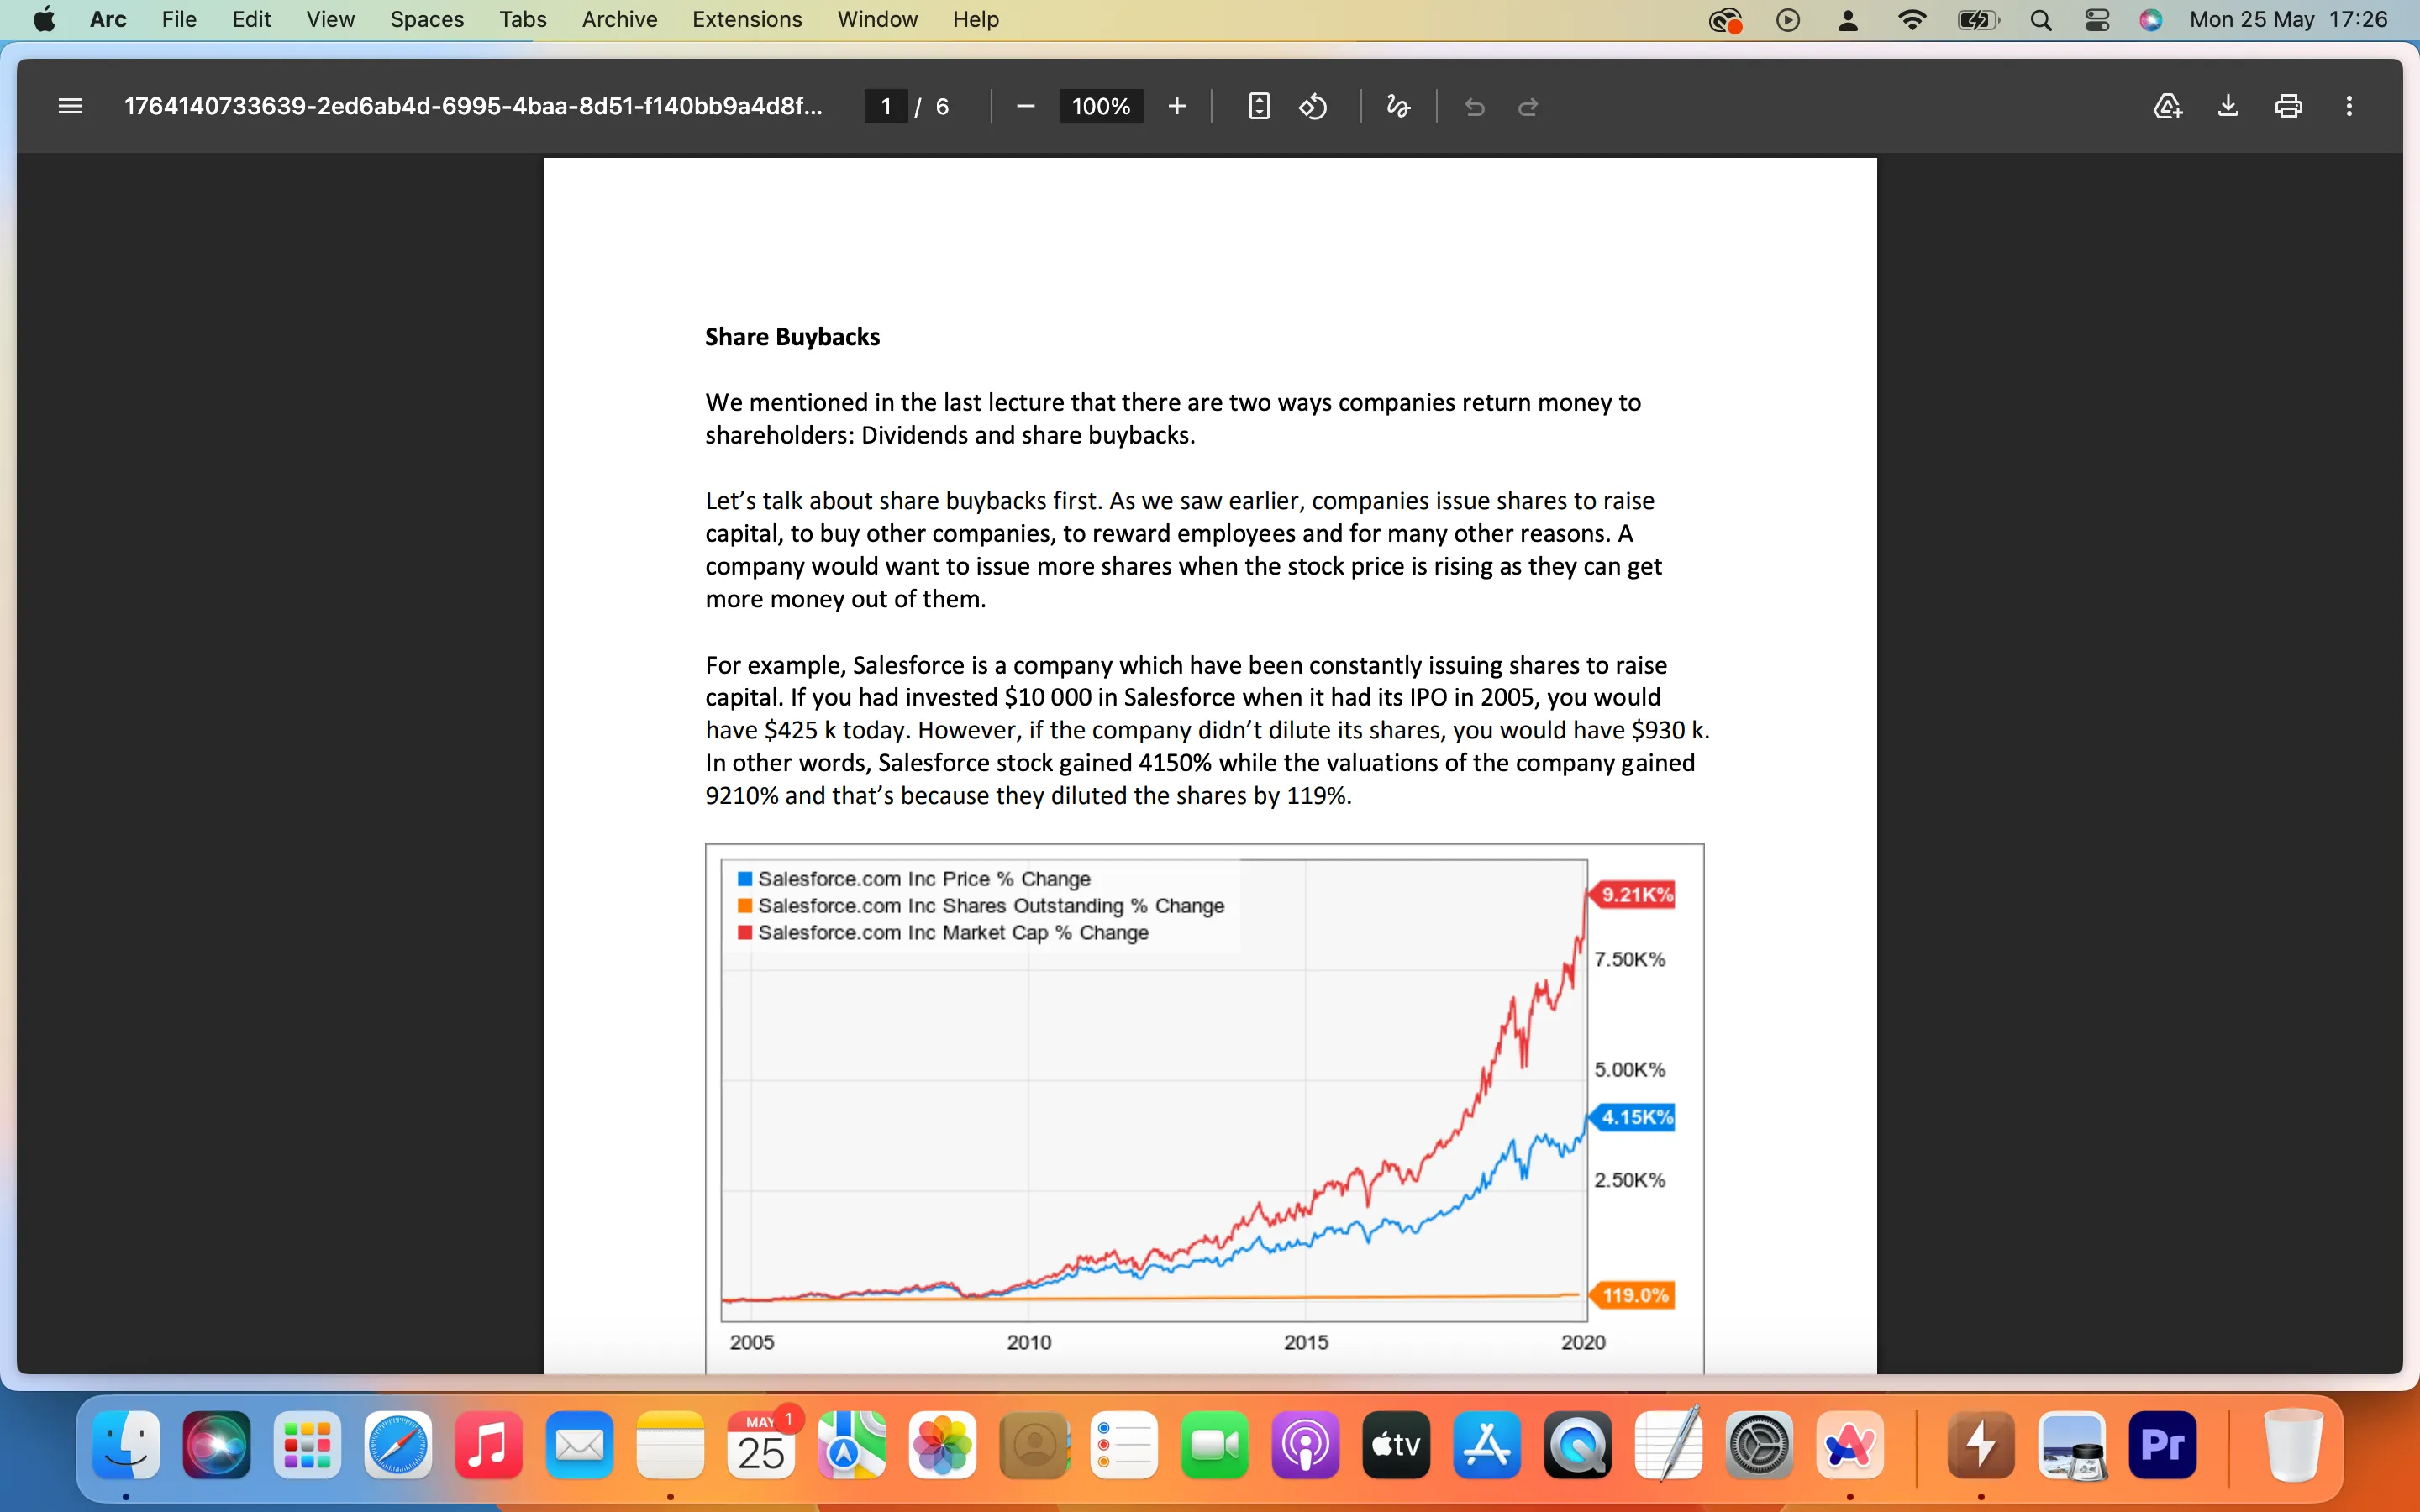The height and width of the screenshot is (1512, 2420).
Task: Click the 100% zoom level field
Action: click(1101, 106)
